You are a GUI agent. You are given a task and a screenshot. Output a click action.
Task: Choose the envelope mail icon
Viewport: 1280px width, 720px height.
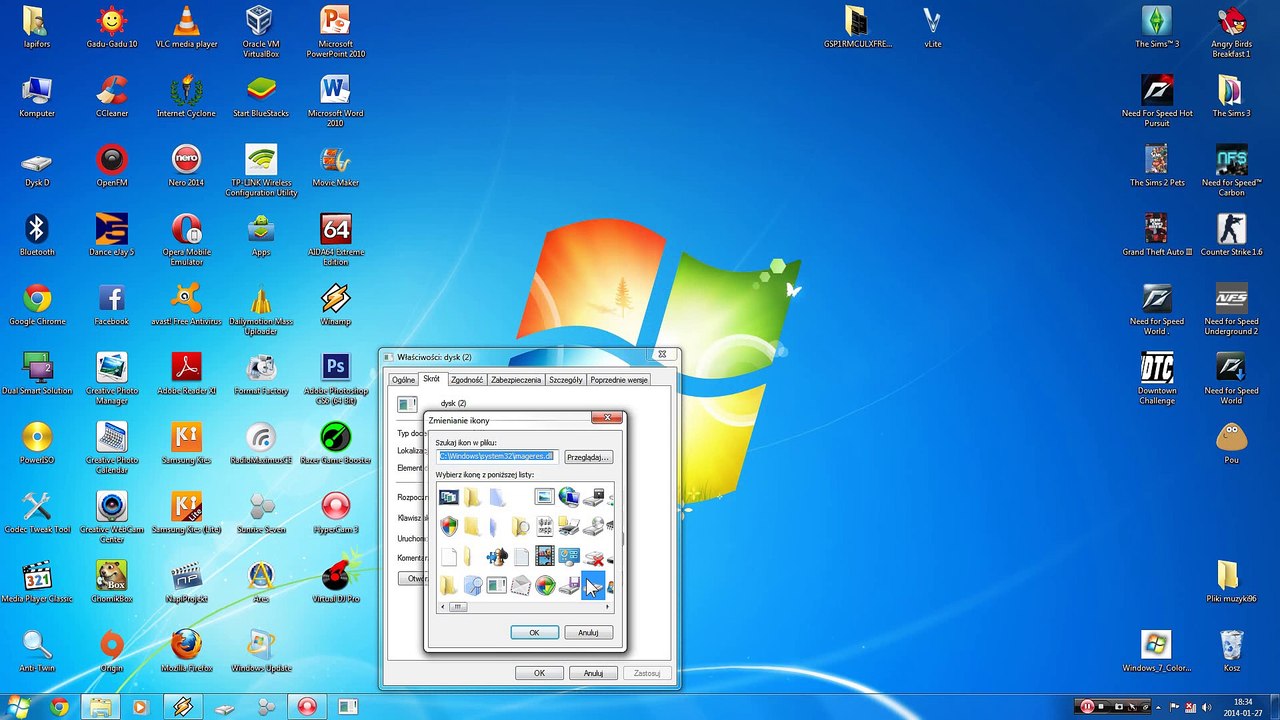pyautogui.click(x=521, y=586)
